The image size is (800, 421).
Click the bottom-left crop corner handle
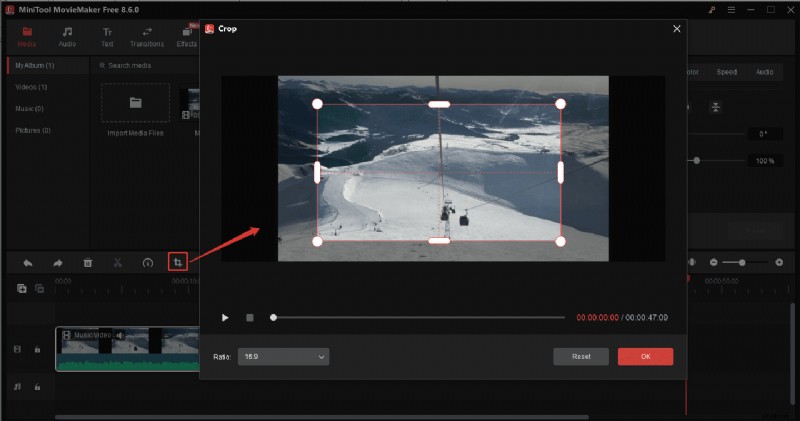(x=317, y=241)
